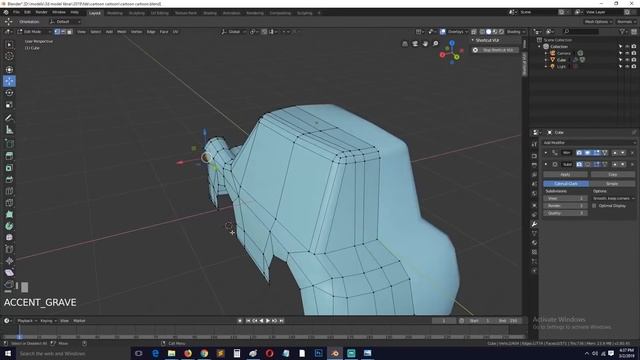Image resolution: width=640 pixels, height=360 pixels.
Task: Select the Poly Build tool
Action: [9, 214]
